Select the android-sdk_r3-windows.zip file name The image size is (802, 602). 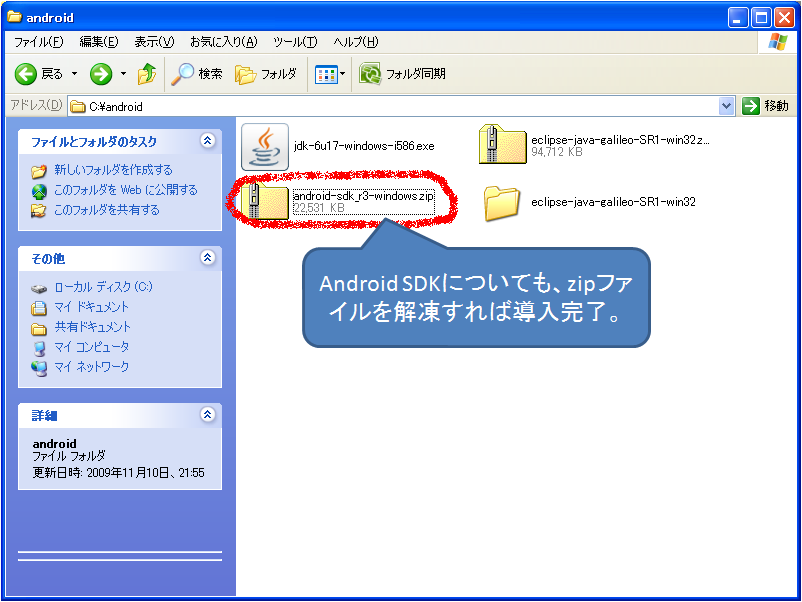point(364,196)
